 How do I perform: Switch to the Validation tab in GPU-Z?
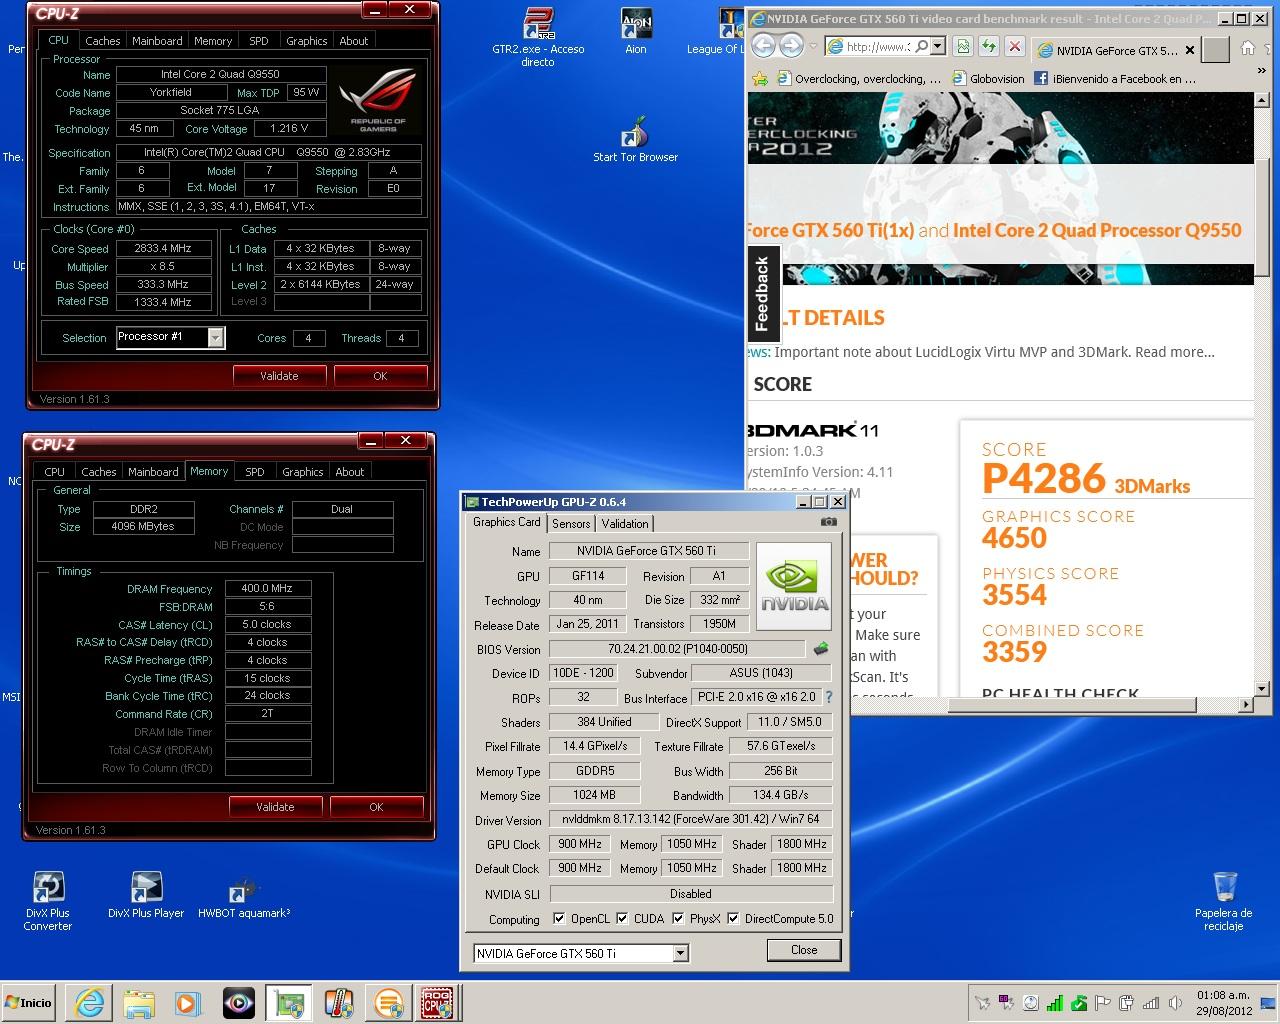625,524
